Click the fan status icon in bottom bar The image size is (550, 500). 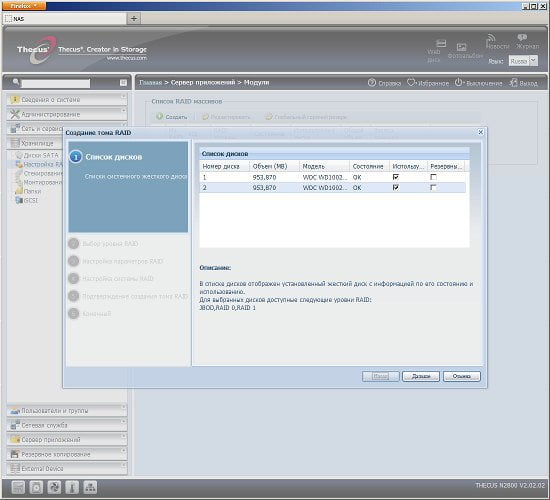[x=54, y=487]
